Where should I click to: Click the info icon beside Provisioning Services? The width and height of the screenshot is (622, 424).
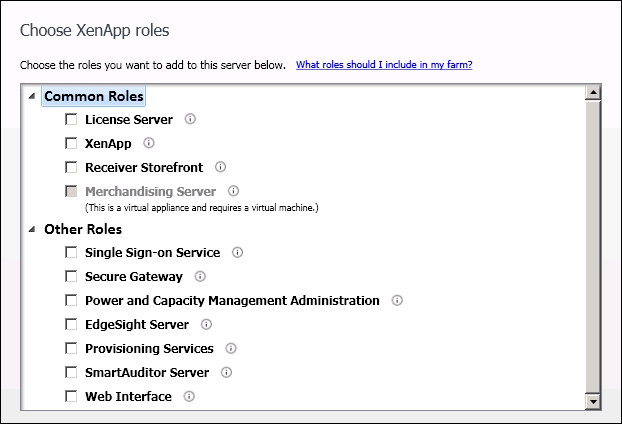click(231, 348)
